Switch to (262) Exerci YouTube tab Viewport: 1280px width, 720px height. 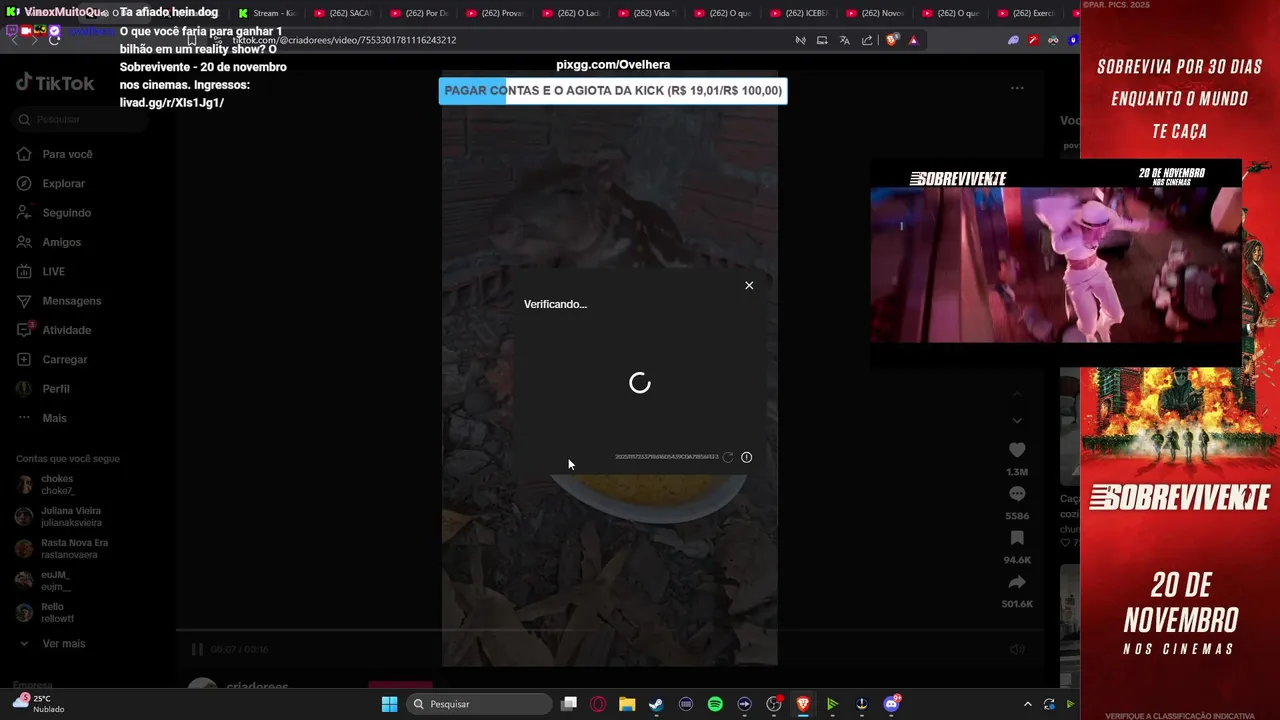pos(1027,13)
